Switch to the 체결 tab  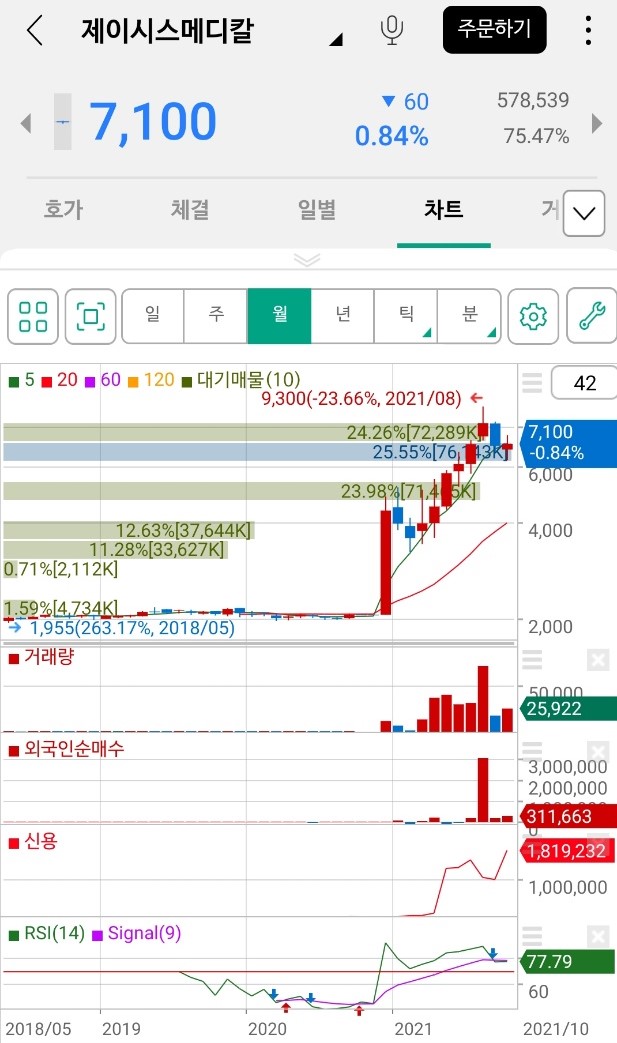click(x=190, y=210)
